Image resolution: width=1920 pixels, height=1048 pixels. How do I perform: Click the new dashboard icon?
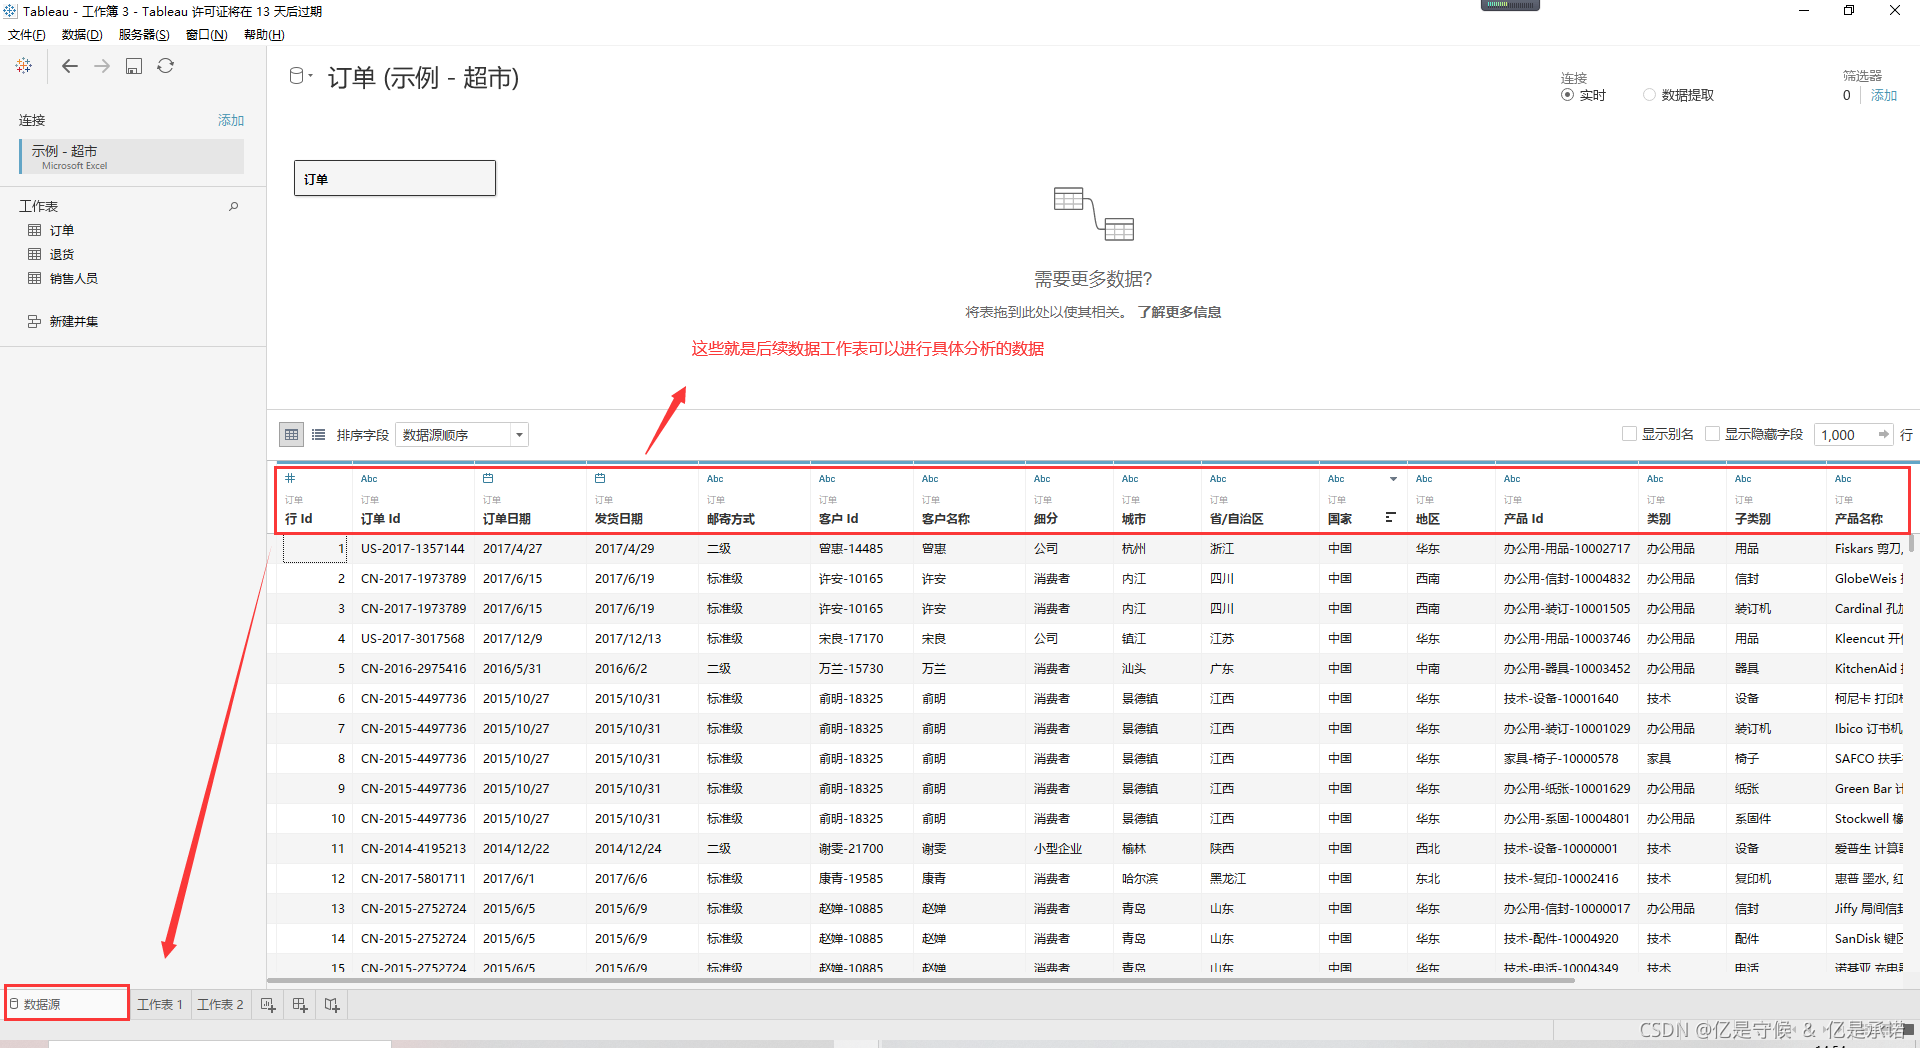300,1004
